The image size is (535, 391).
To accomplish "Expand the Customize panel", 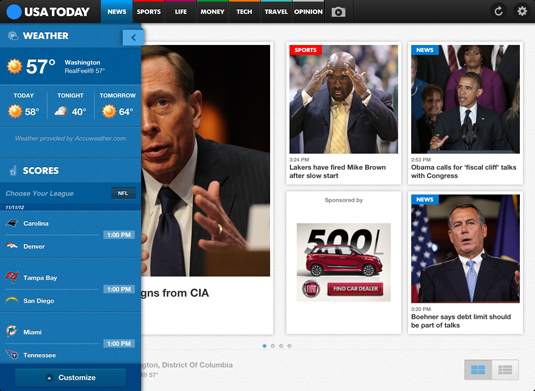I will (x=71, y=377).
